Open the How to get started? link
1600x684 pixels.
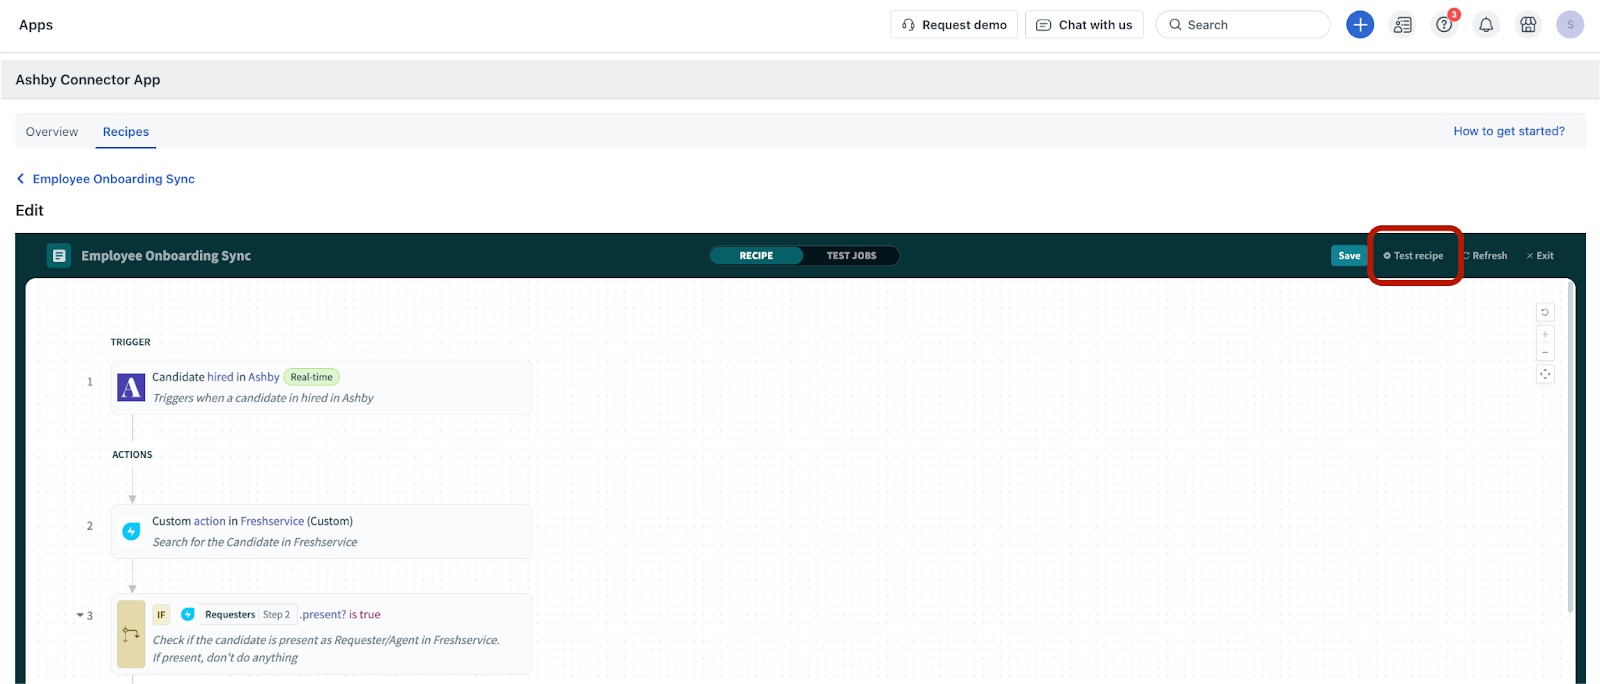click(1509, 131)
